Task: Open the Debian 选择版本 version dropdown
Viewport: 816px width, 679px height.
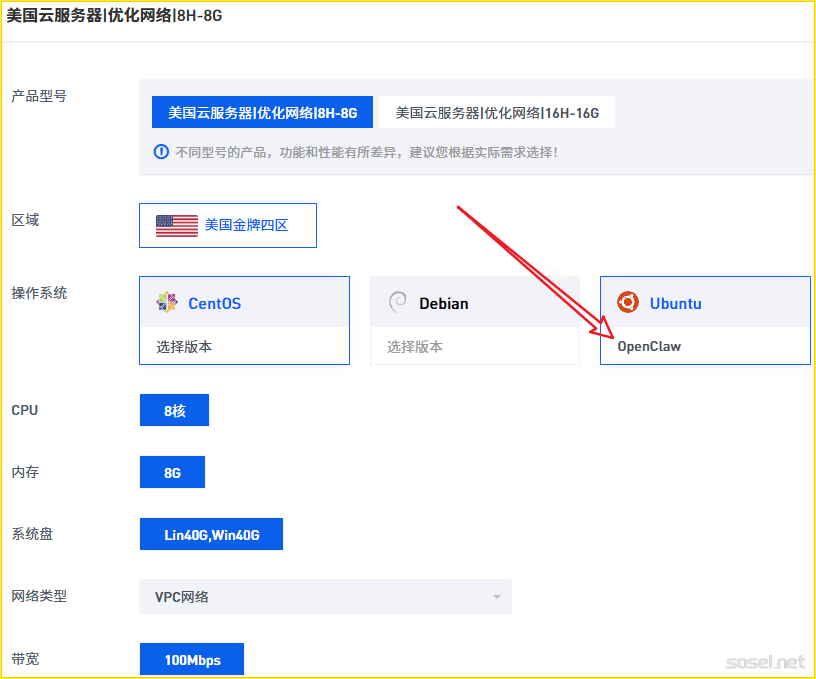Action: click(x=475, y=346)
